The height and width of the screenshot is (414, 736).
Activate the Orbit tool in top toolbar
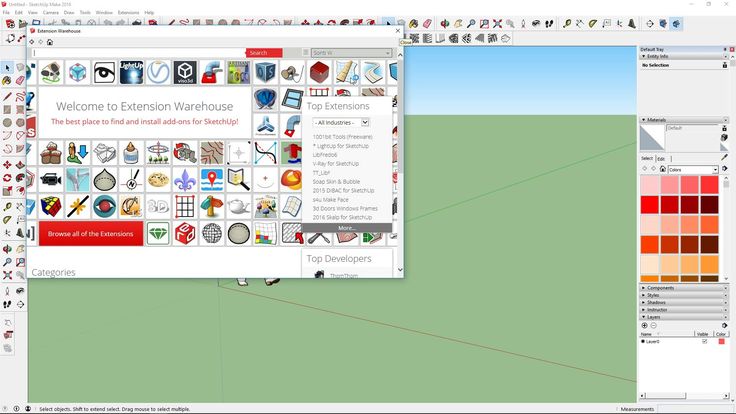pyautogui.click(x=445, y=23)
